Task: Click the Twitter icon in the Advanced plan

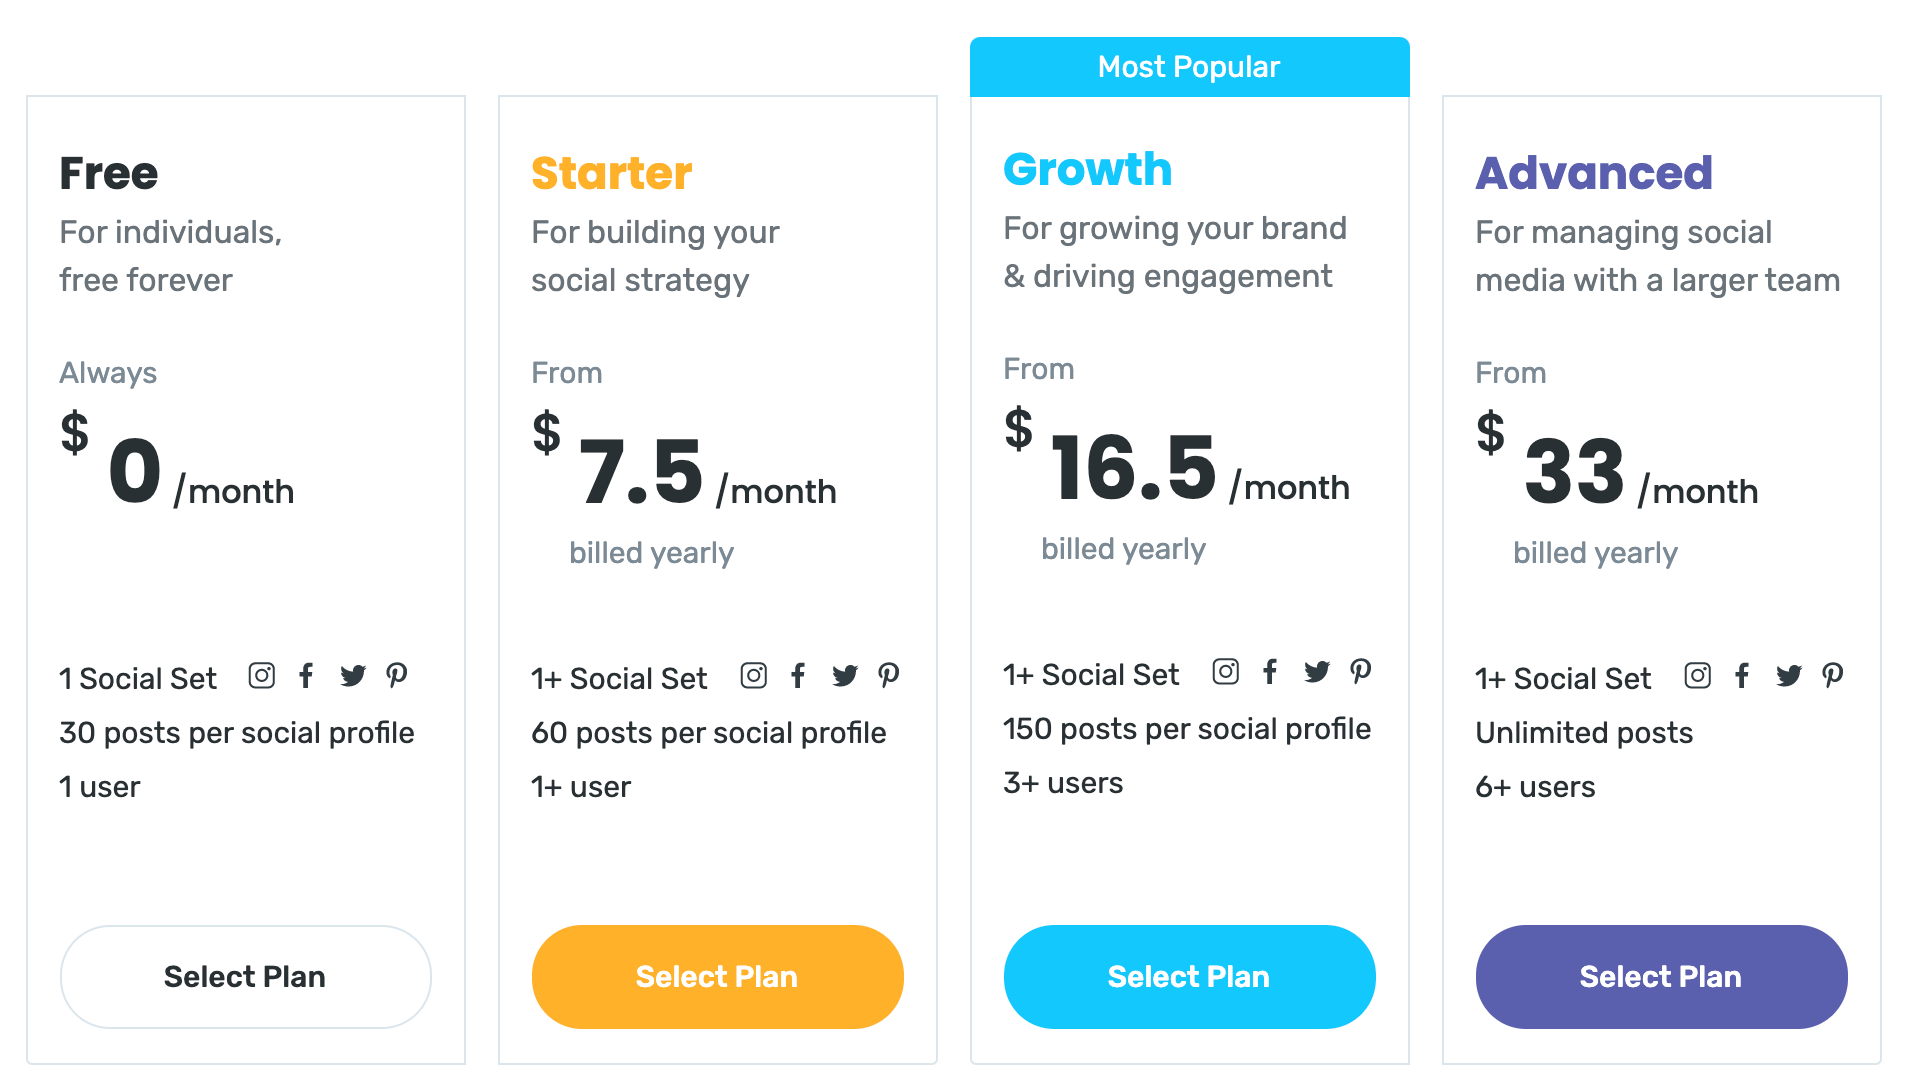Action: pos(1789,676)
